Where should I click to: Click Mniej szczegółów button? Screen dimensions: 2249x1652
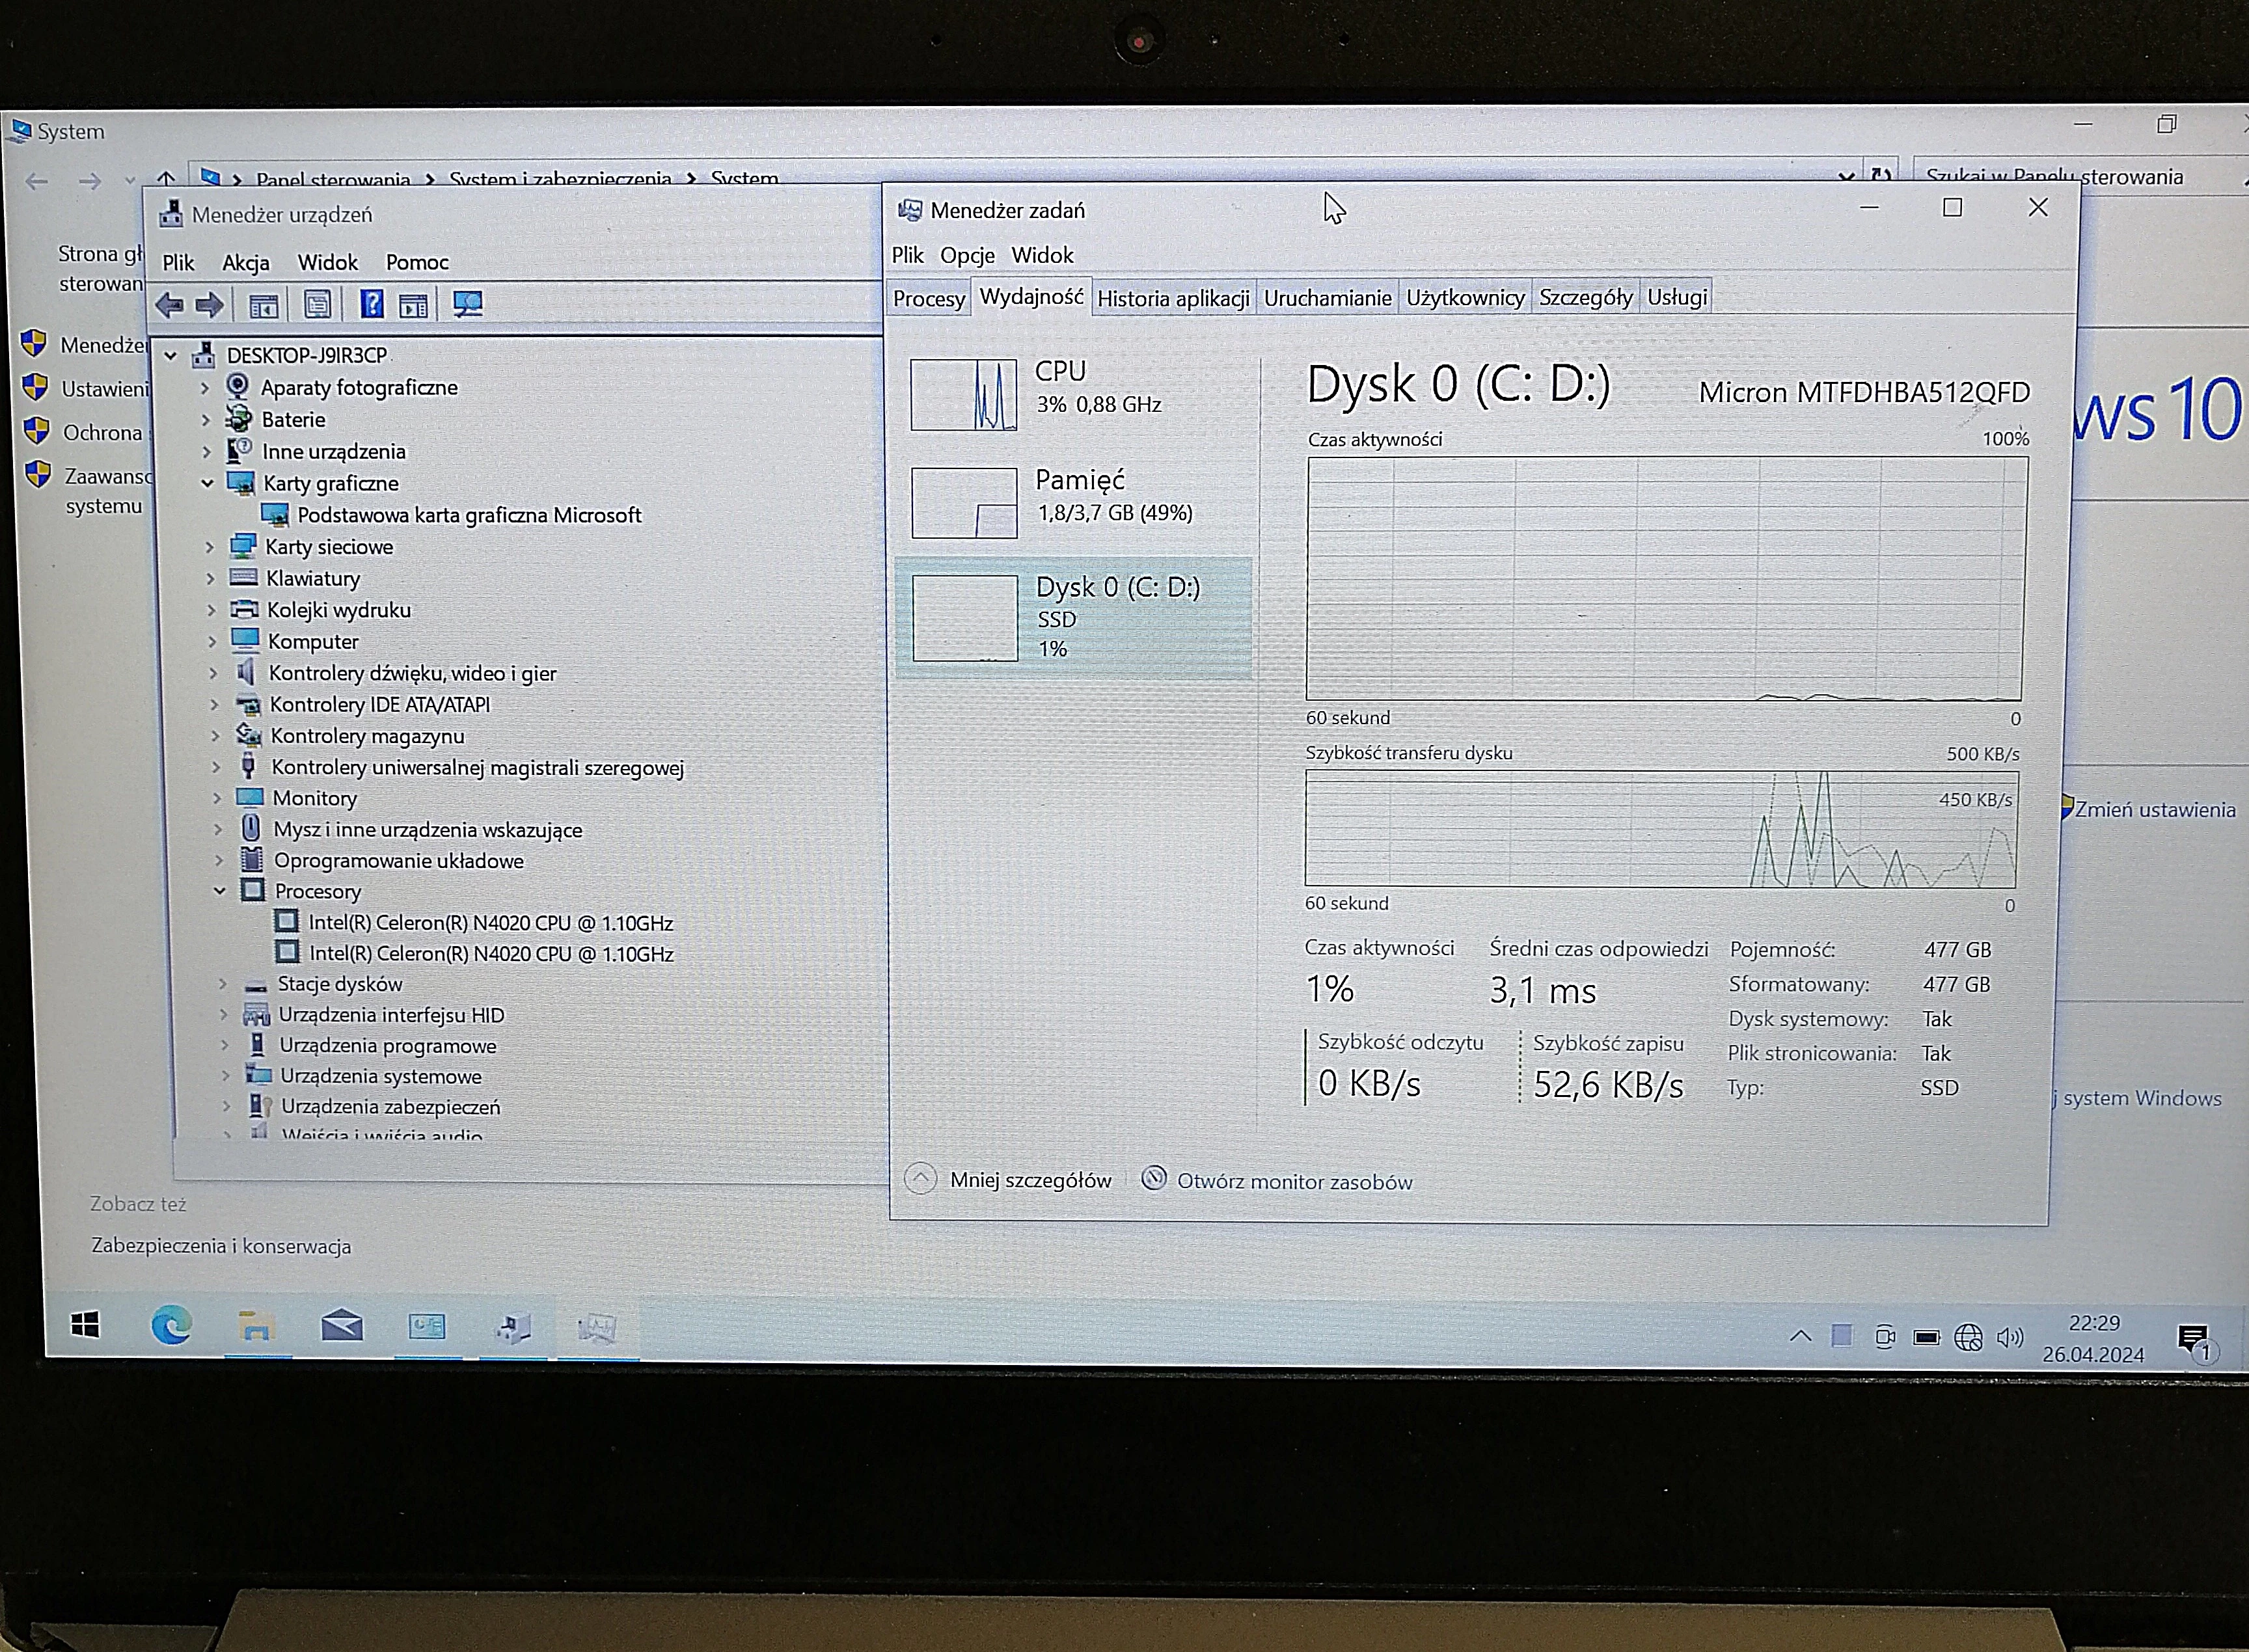(1009, 1180)
